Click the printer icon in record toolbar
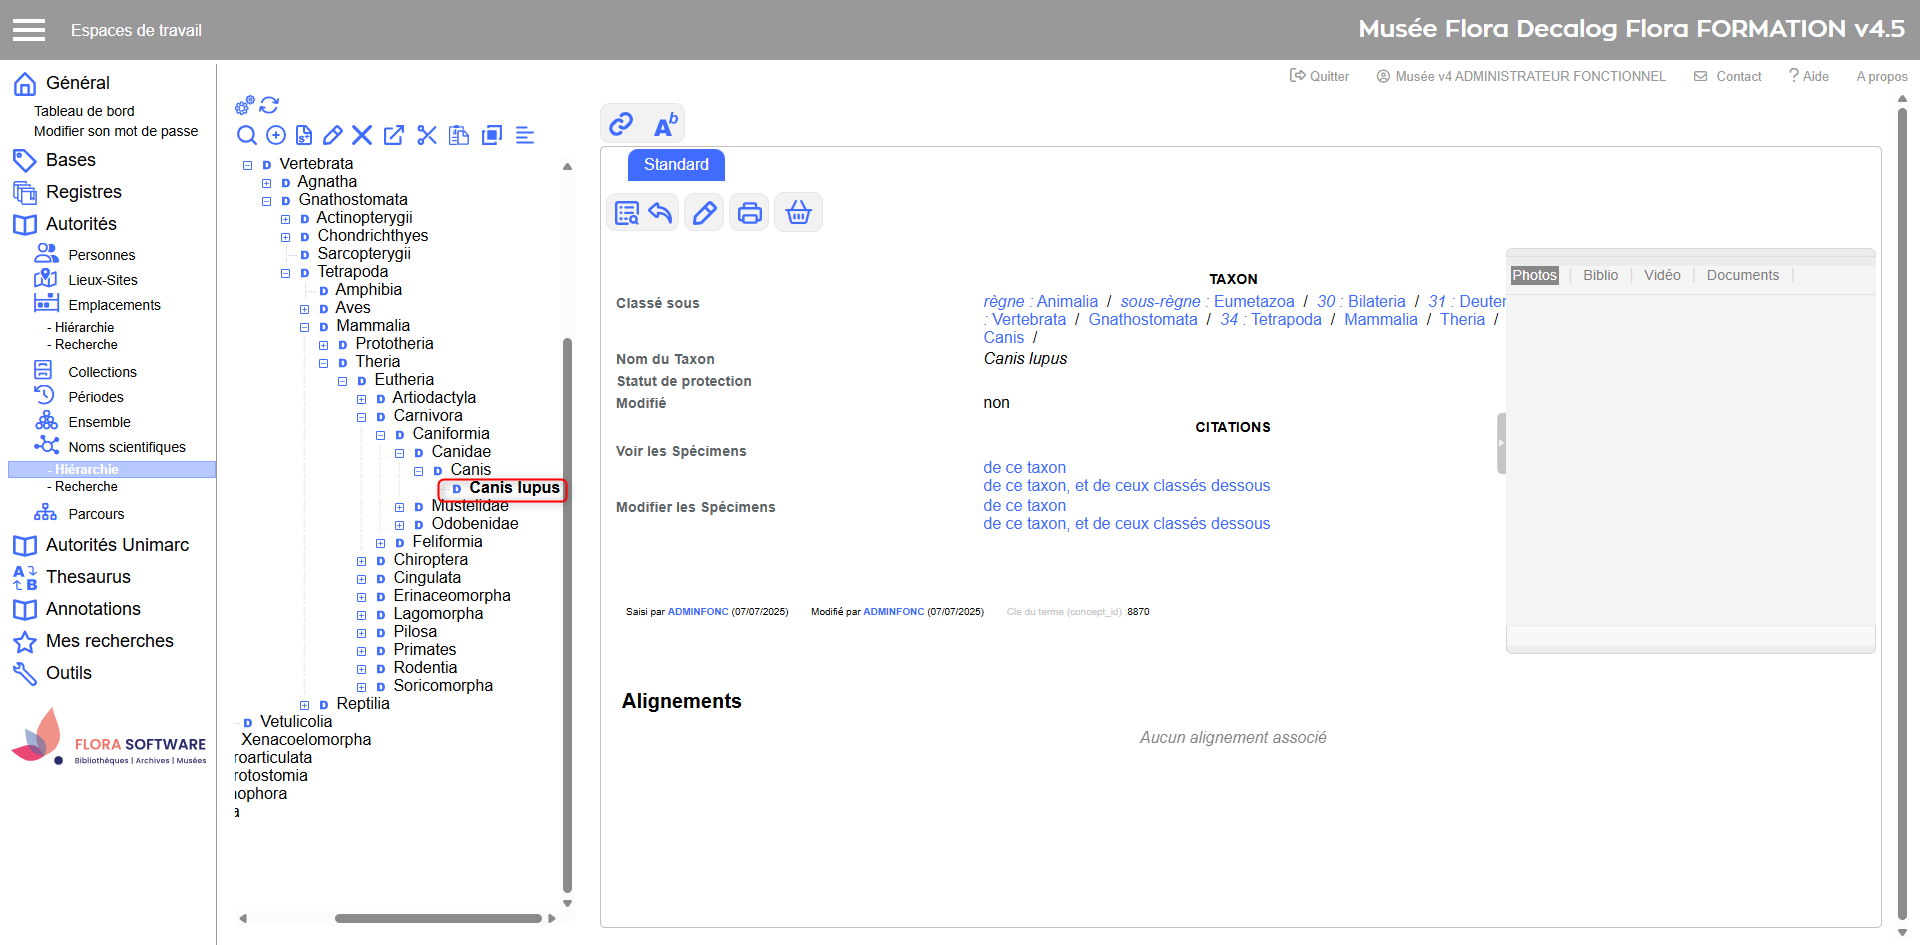The width and height of the screenshot is (1920, 945). [x=749, y=212]
